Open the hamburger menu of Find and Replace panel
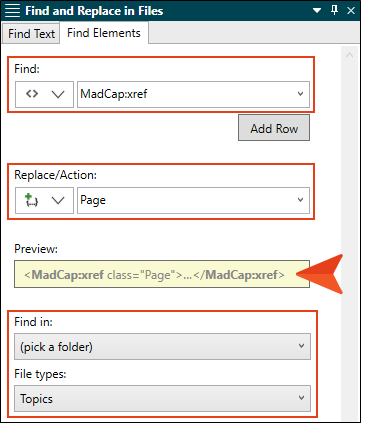The height and width of the screenshot is (423, 373). coord(12,11)
